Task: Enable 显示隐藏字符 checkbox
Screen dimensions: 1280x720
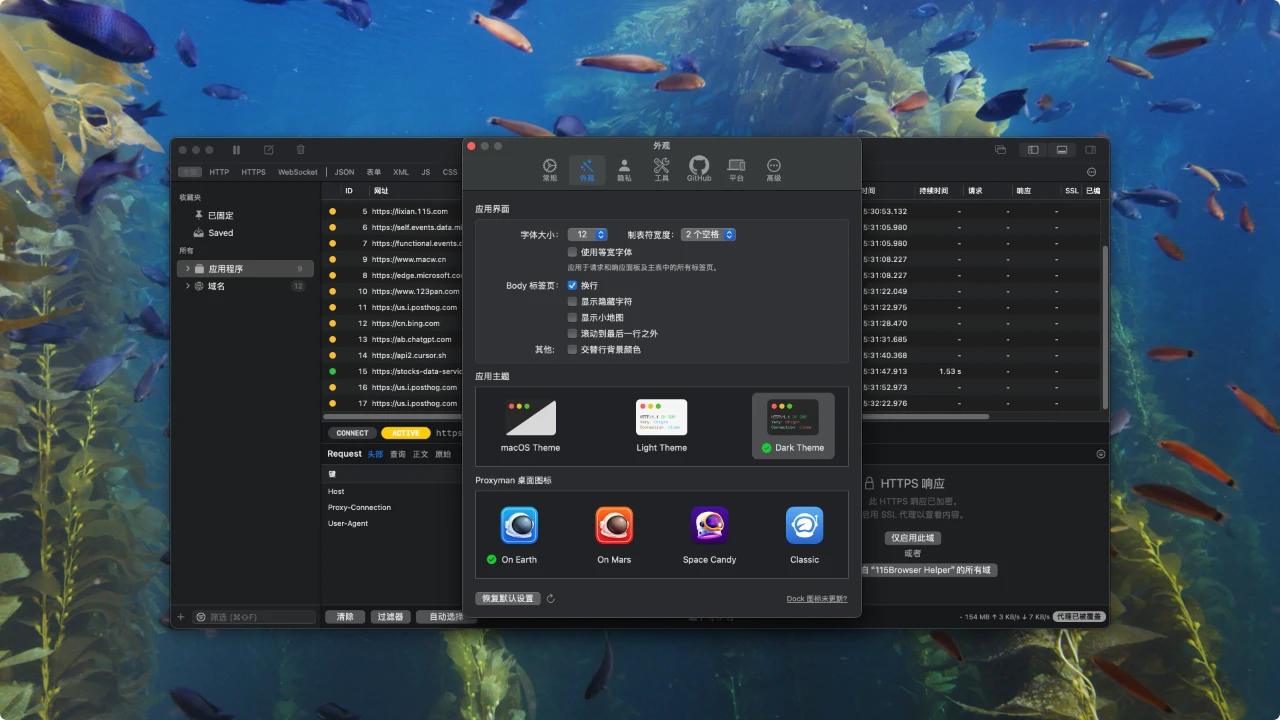Action: 572,301
